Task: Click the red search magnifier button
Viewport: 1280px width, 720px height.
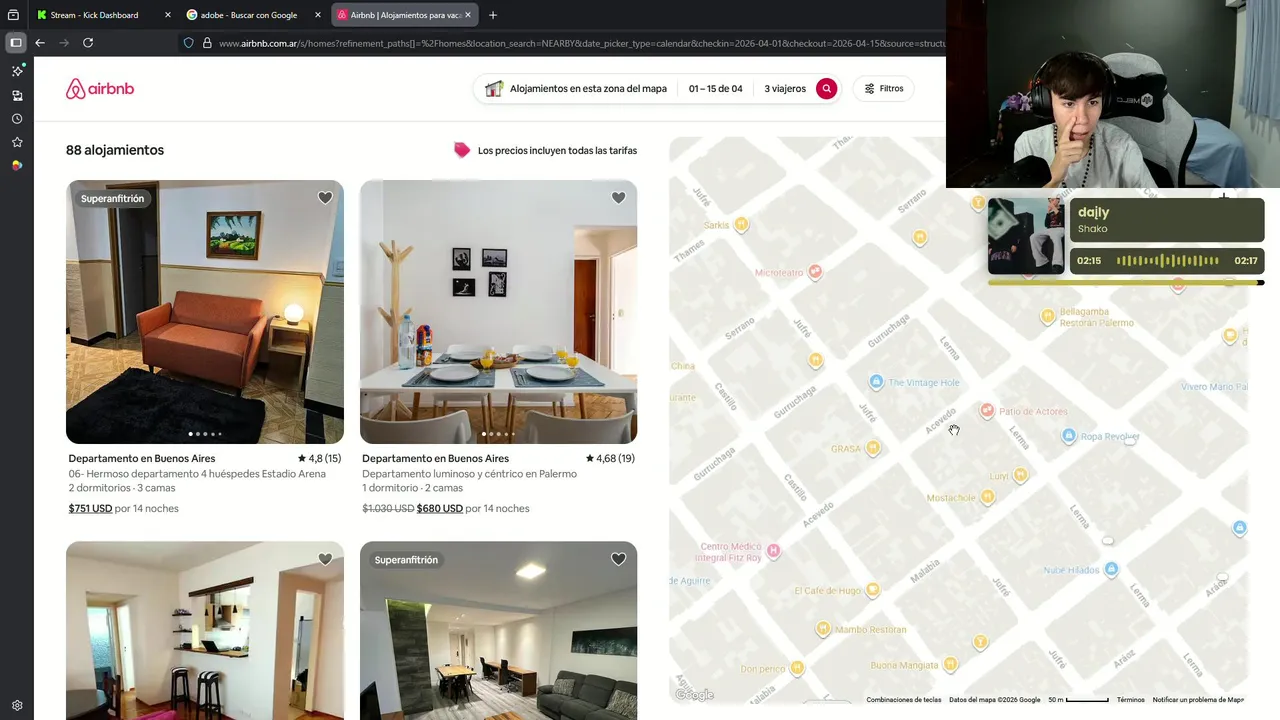Action: (x=826, y=89)
